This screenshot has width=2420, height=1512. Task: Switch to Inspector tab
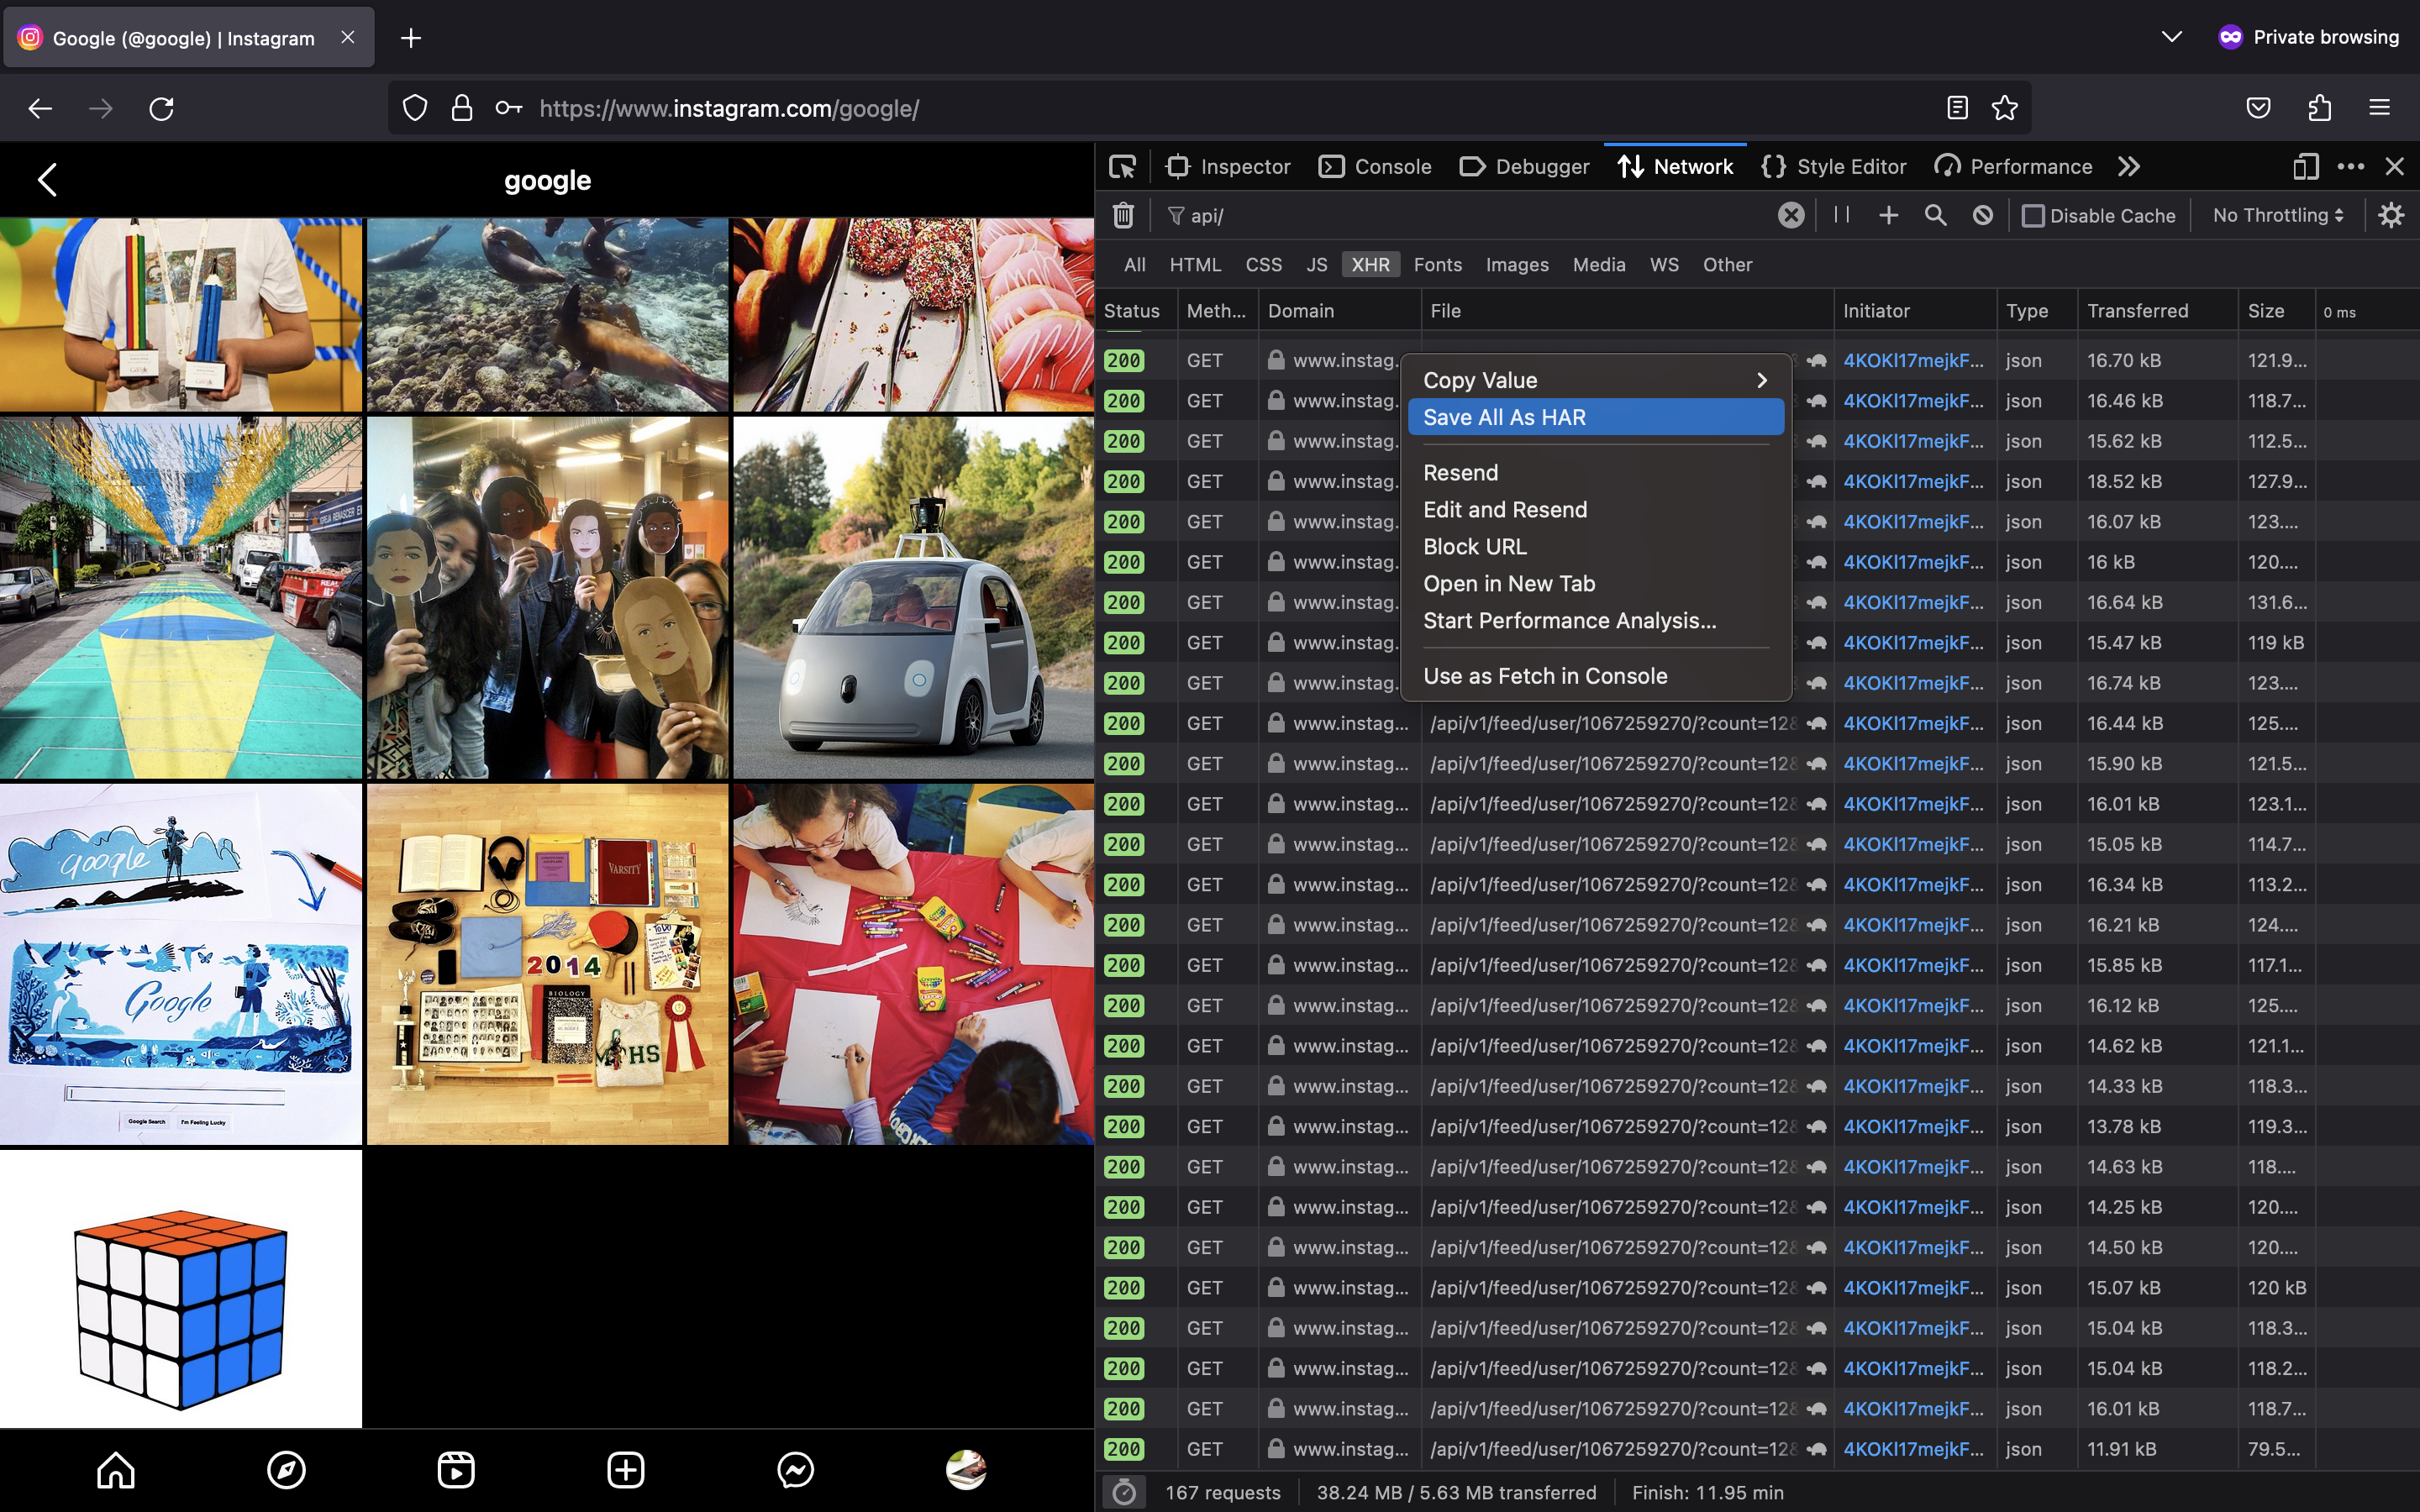coord(1229,167)
